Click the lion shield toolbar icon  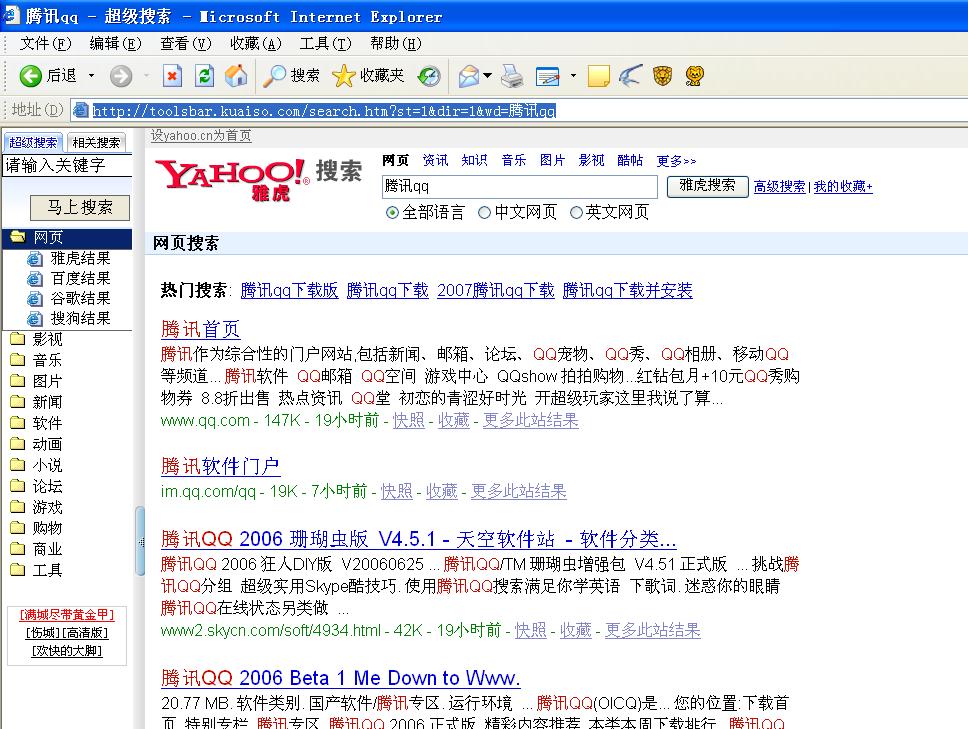pyautogui.click(x=662, y=76)
